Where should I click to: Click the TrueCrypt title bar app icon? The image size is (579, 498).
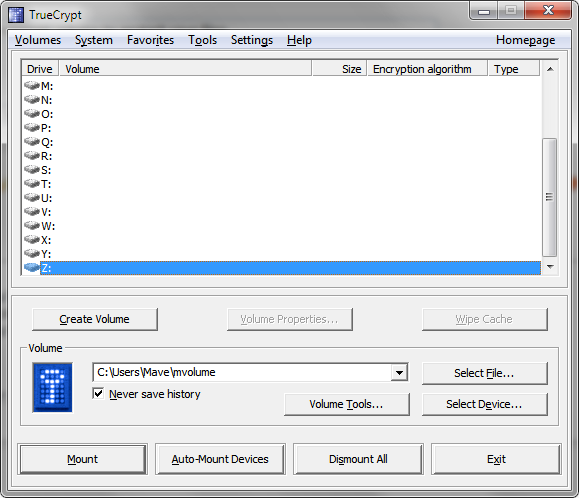(16, 15)
